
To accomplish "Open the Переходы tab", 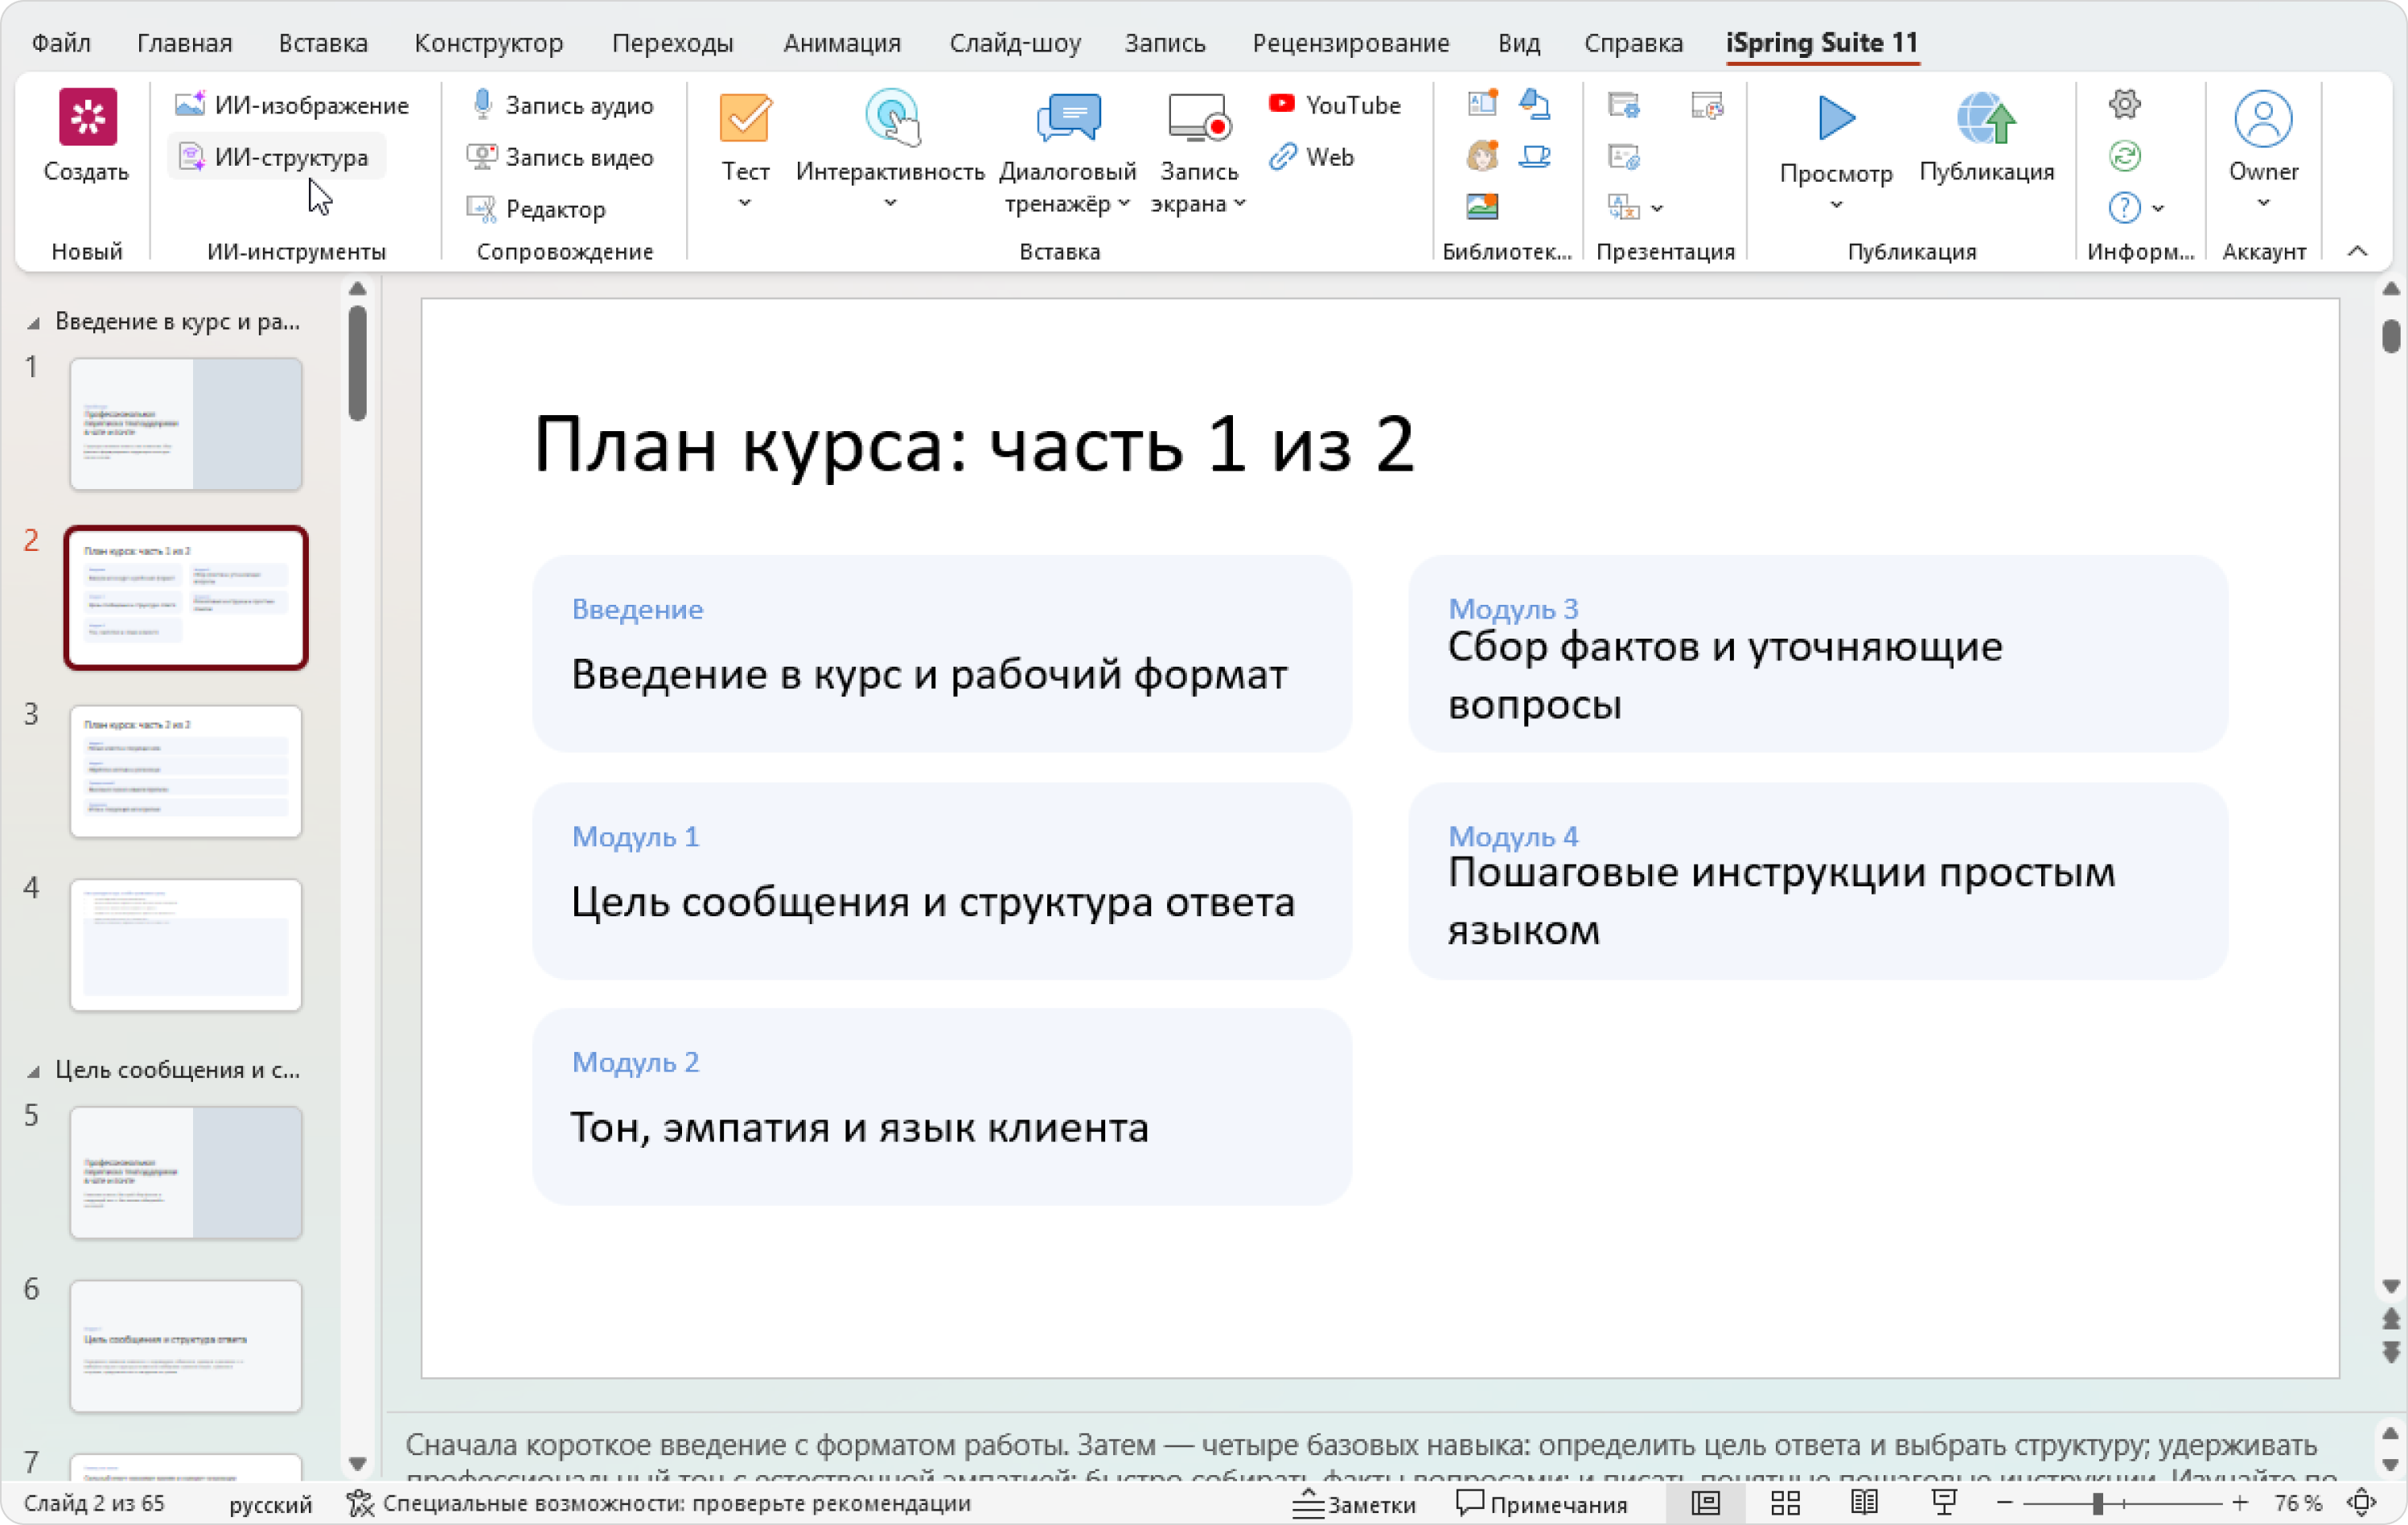I will [673, 43].
